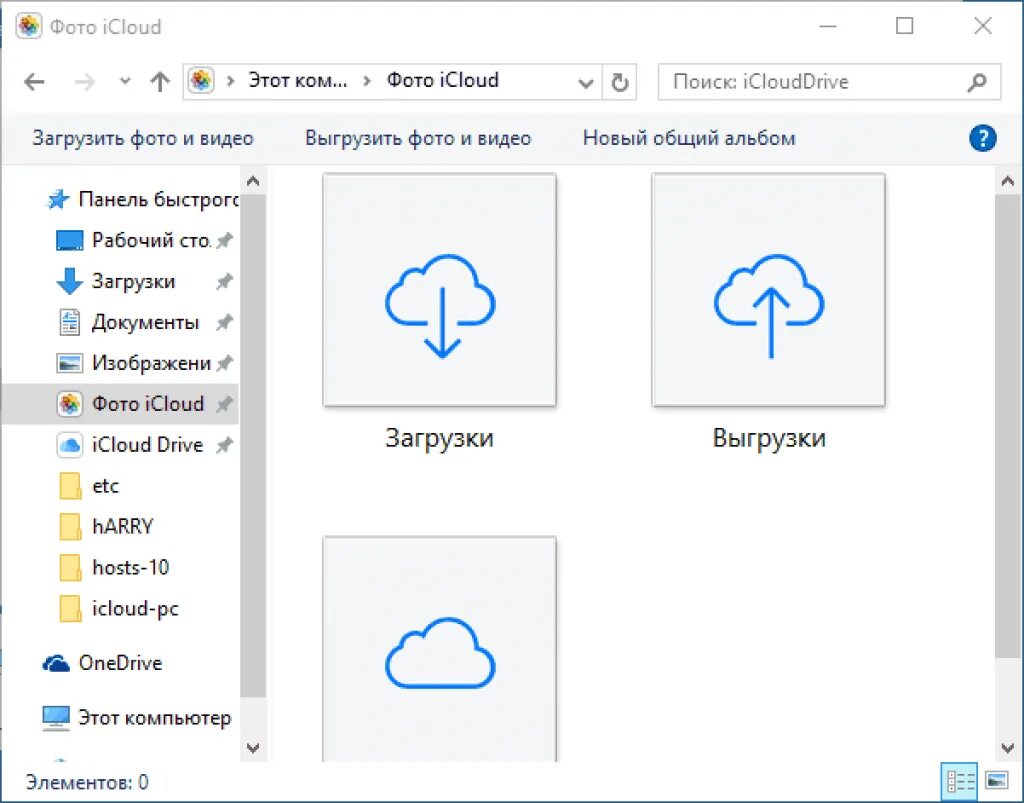Open recent locations dropdown arrow

pyautogui.click(x=125, y=82)
